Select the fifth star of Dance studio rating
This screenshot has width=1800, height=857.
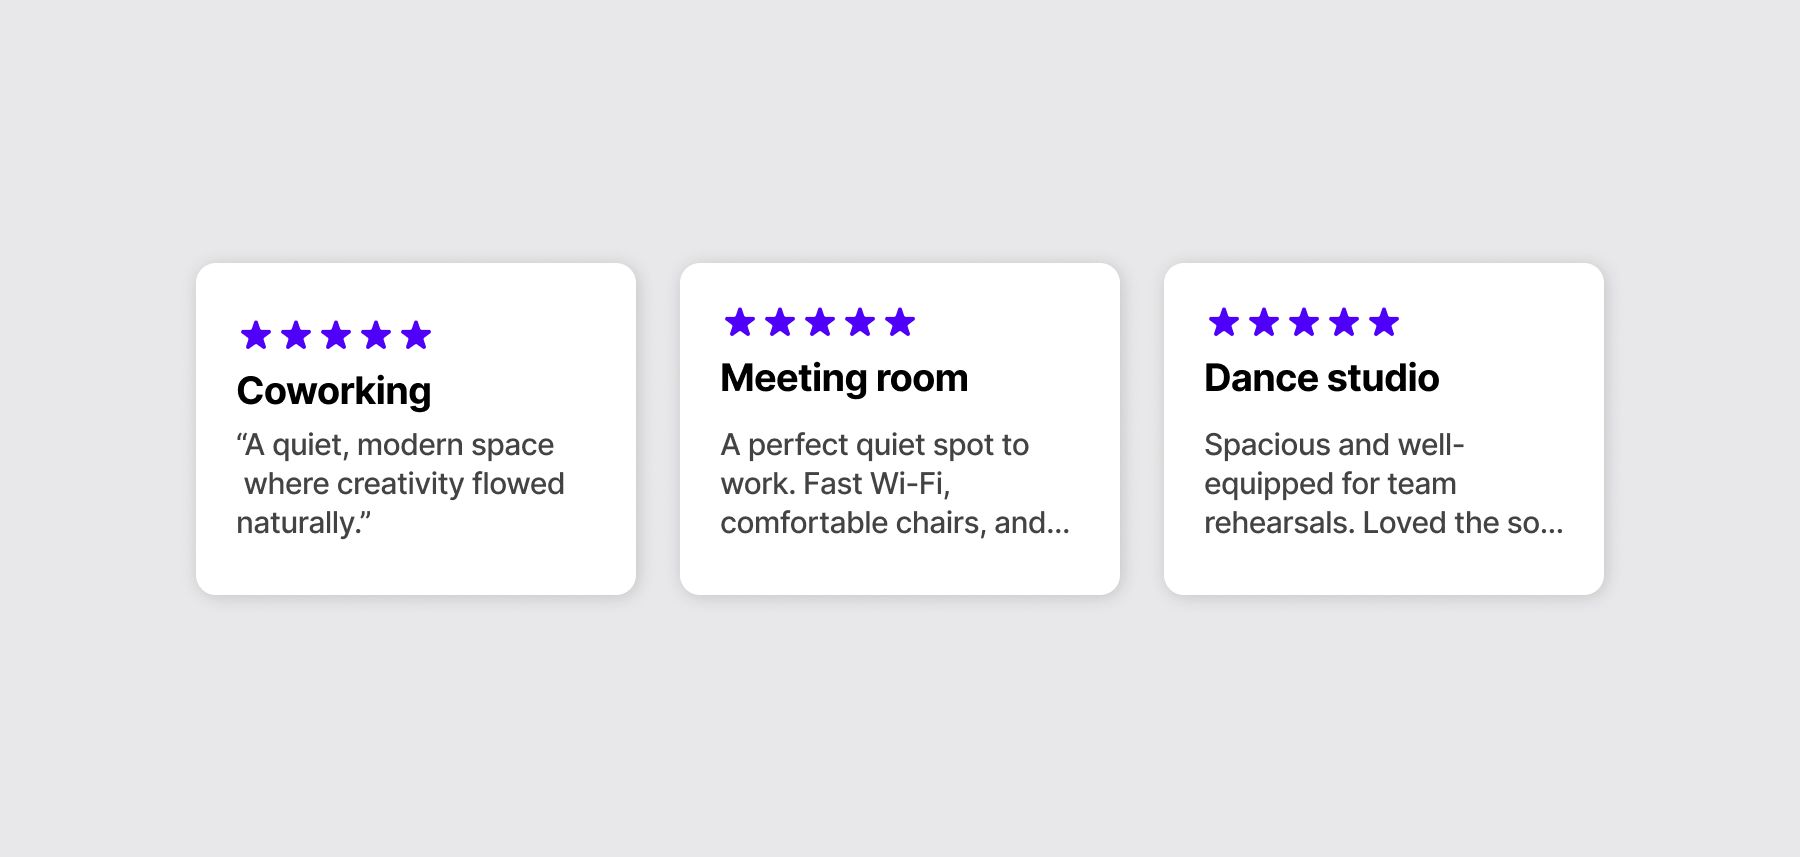1384,322
